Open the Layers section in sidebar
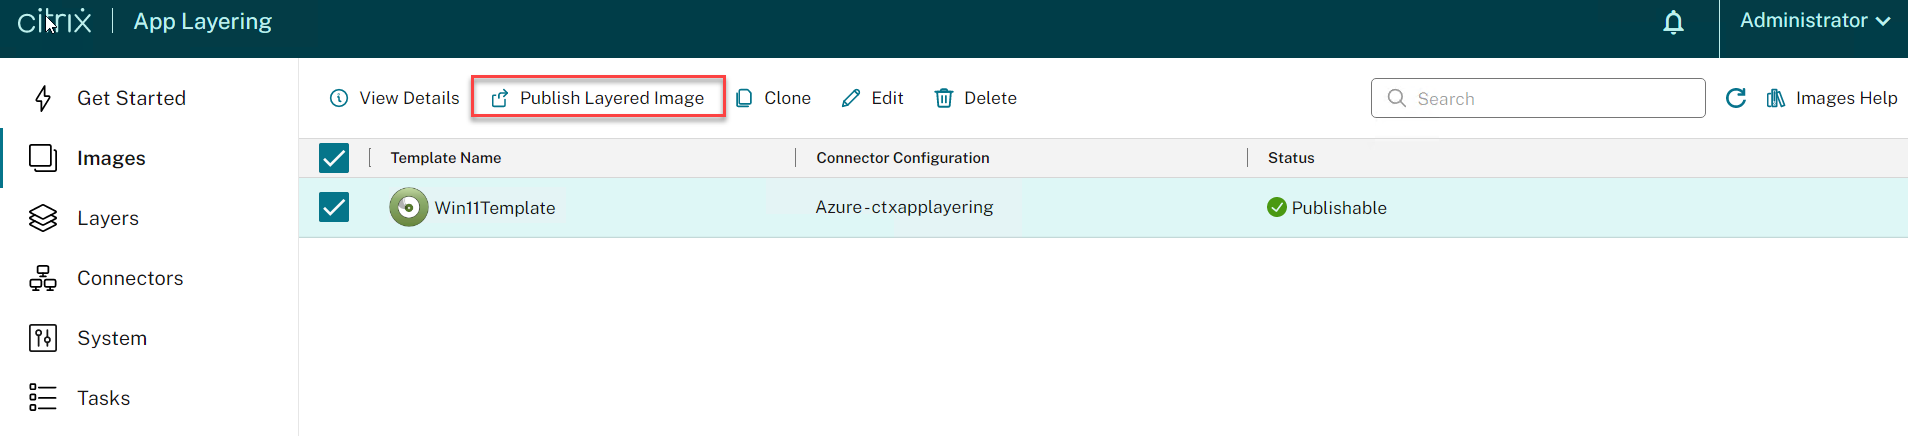Viewport: 1908px width, 436px height. [108, 218]
